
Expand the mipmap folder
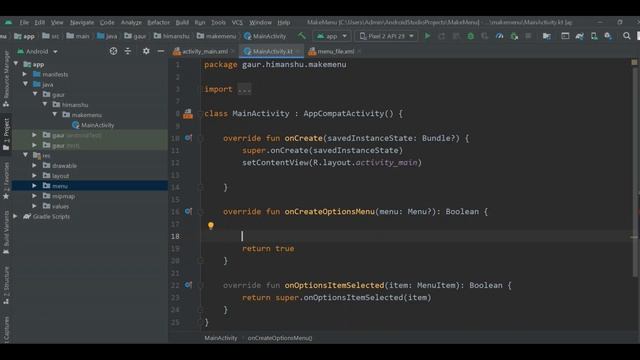point(35,196)
